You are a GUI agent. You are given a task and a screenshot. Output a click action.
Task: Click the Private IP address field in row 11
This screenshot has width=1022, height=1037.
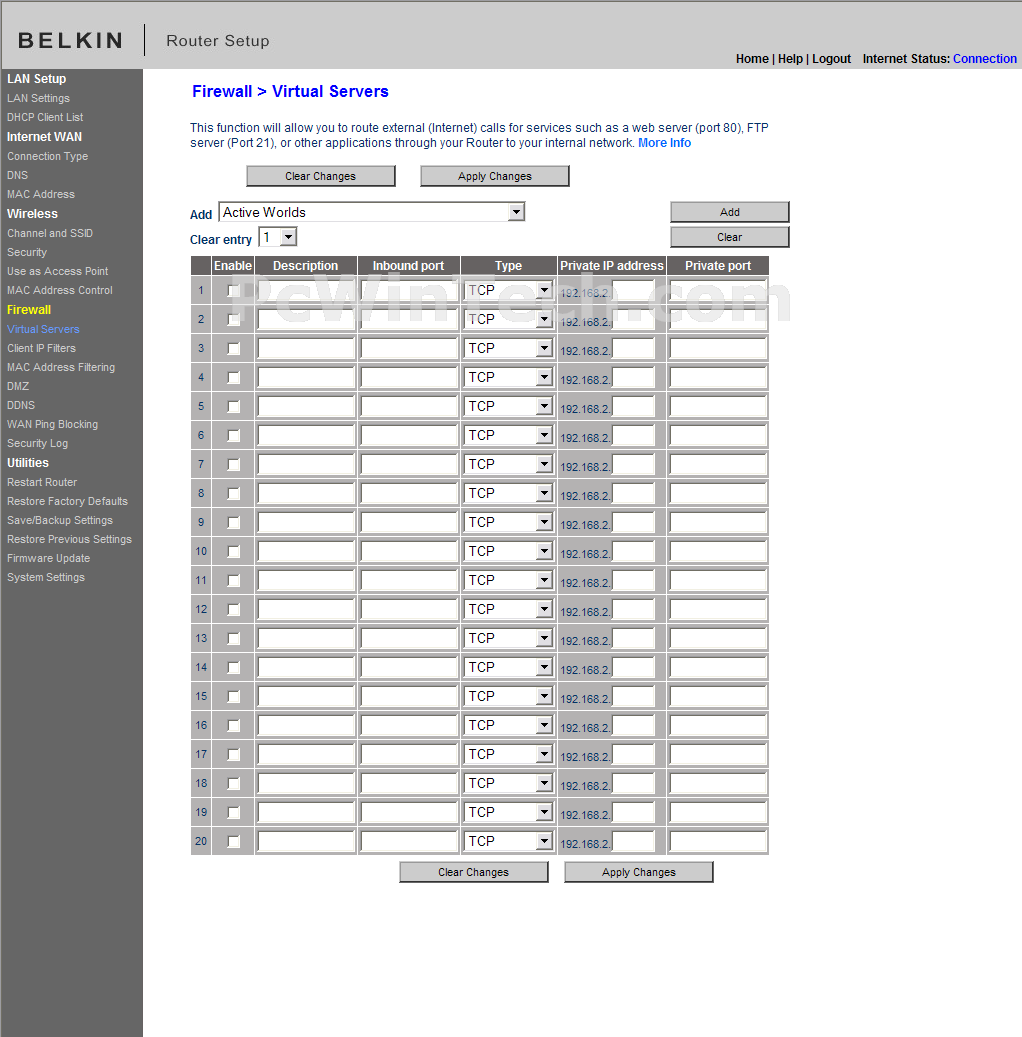pos(633,581)
